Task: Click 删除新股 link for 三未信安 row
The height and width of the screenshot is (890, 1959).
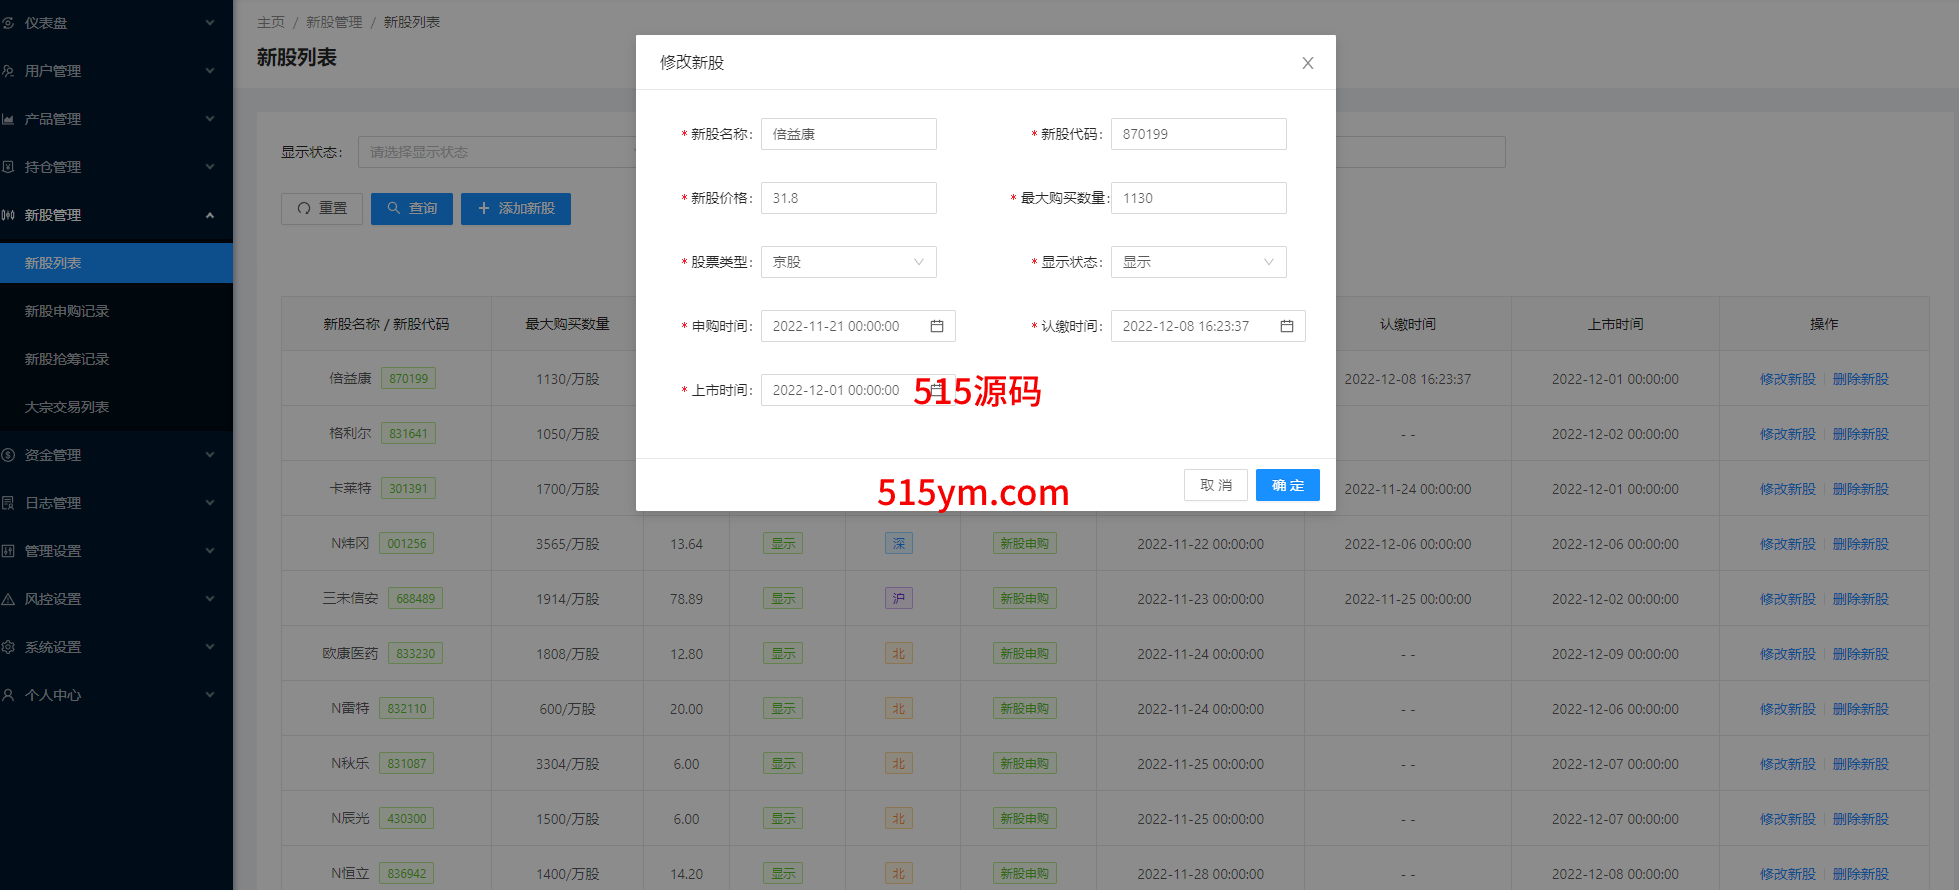Action: 1860,599
